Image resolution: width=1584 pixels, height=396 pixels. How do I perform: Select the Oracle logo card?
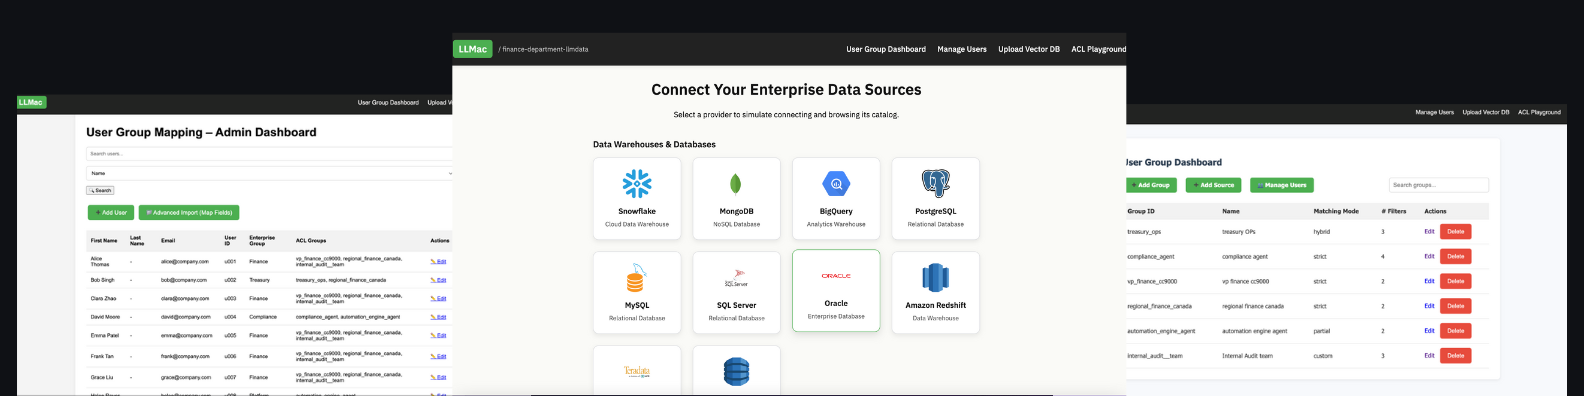pos(836,291)
